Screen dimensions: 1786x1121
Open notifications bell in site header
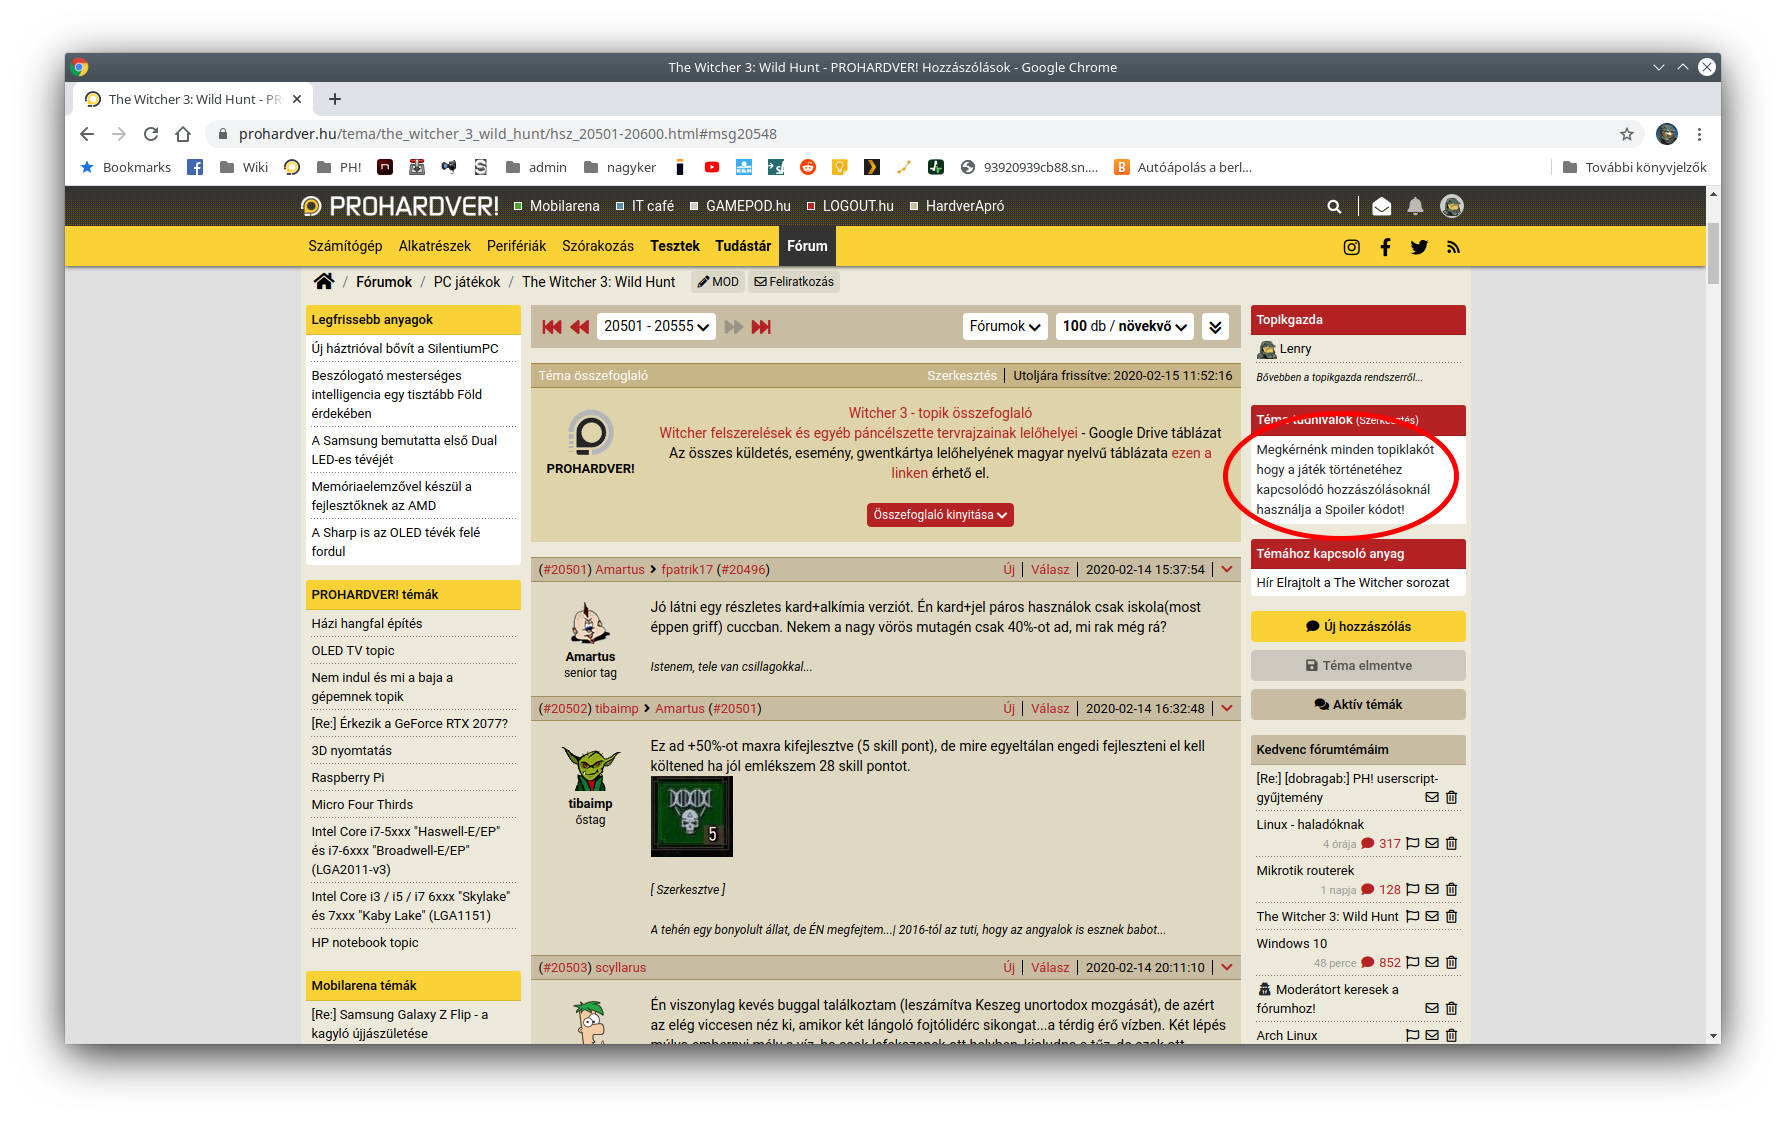click(x=1415, y=206)
